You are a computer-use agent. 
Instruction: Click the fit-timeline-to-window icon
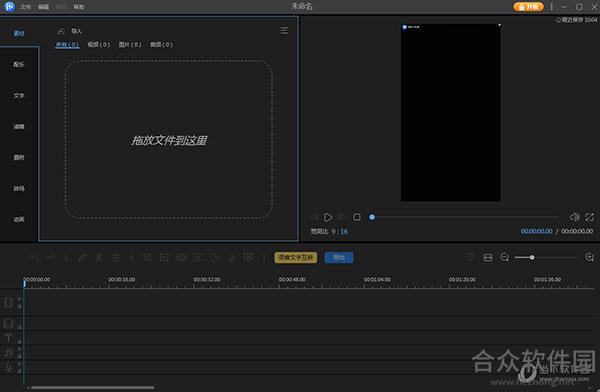(x=488, y=258)
